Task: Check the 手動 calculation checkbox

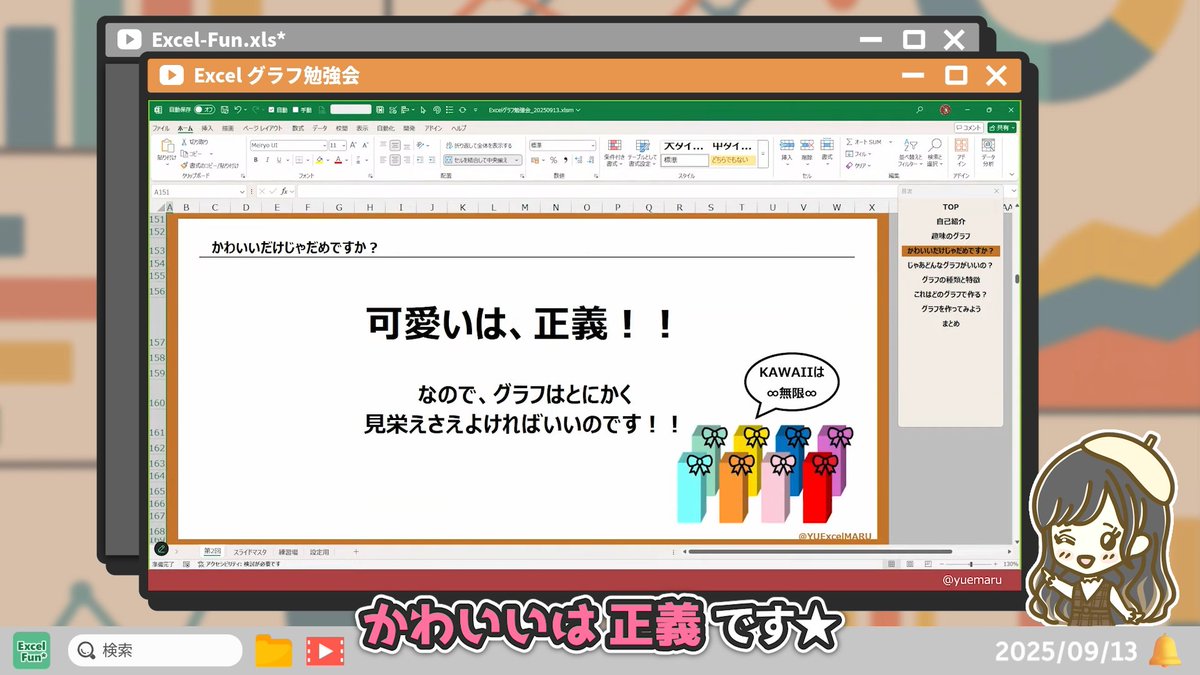Action: click(297, 109)
